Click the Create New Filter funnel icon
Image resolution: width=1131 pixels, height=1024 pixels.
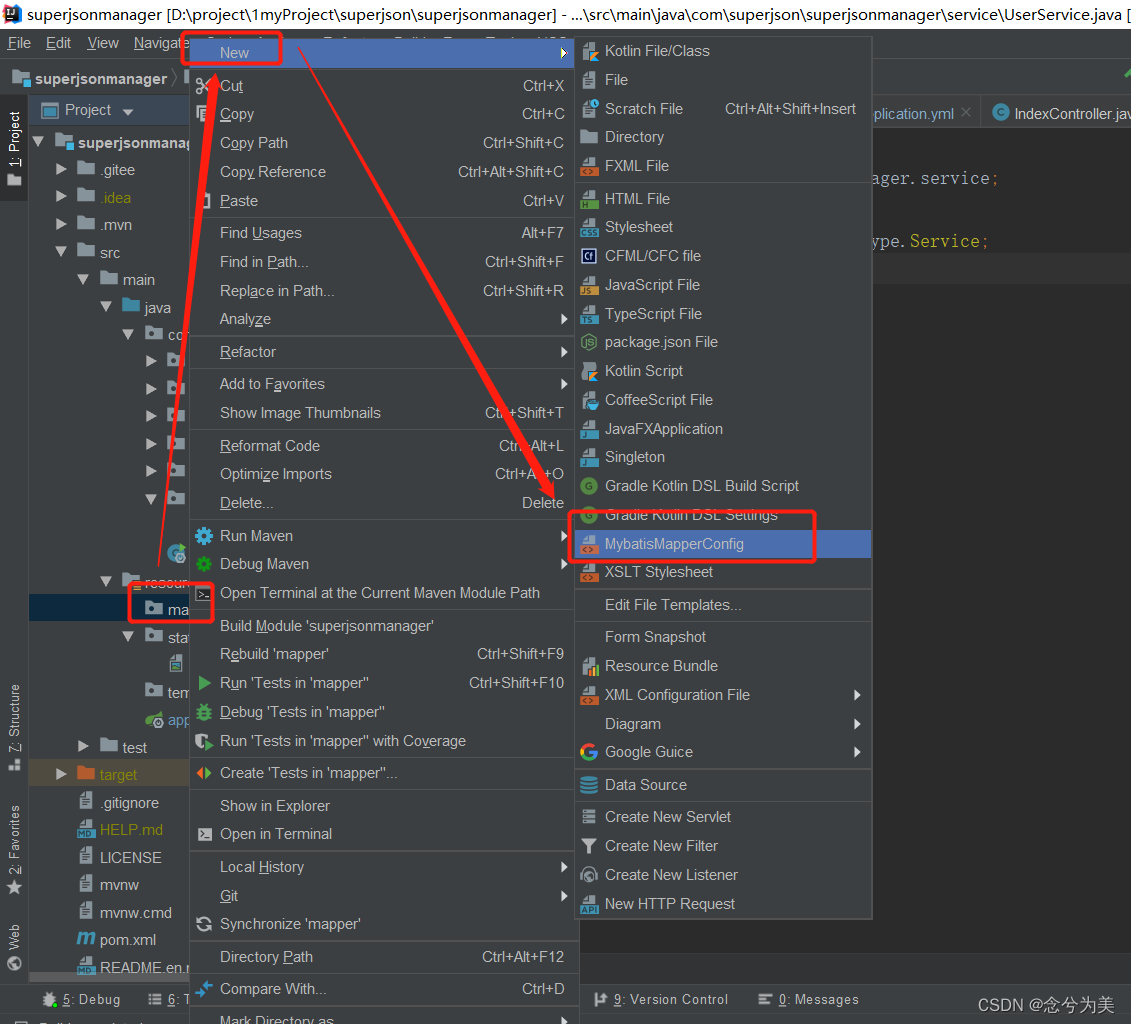pyautogui.click(x=589, y=846)
